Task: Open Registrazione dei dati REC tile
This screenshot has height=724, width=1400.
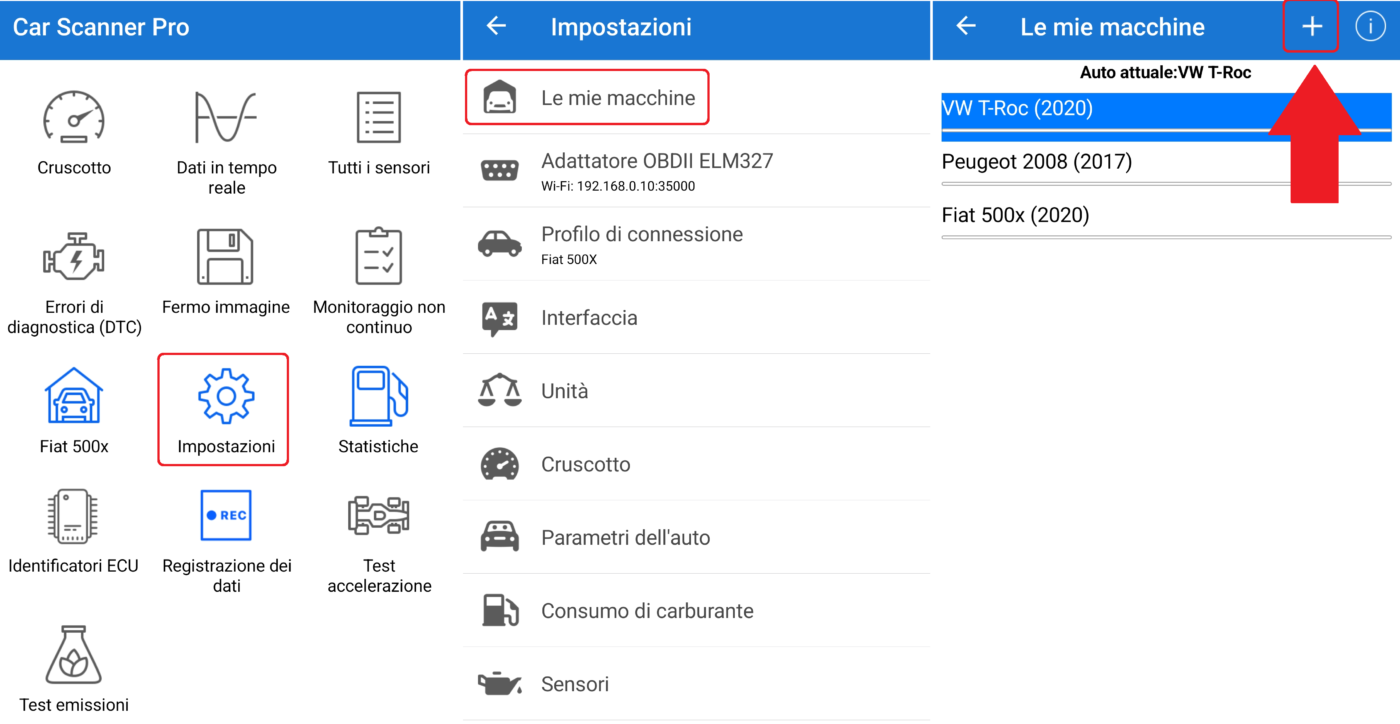Action: click(x=226, y=540)
